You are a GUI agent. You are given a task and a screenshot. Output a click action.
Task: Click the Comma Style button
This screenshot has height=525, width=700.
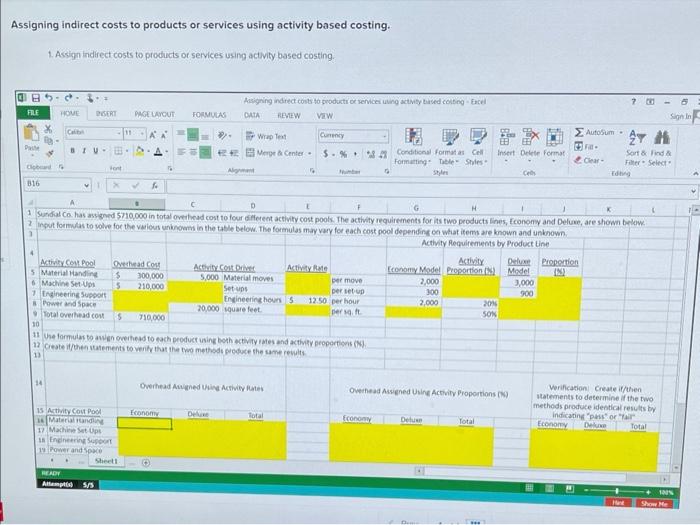[355, 154]
